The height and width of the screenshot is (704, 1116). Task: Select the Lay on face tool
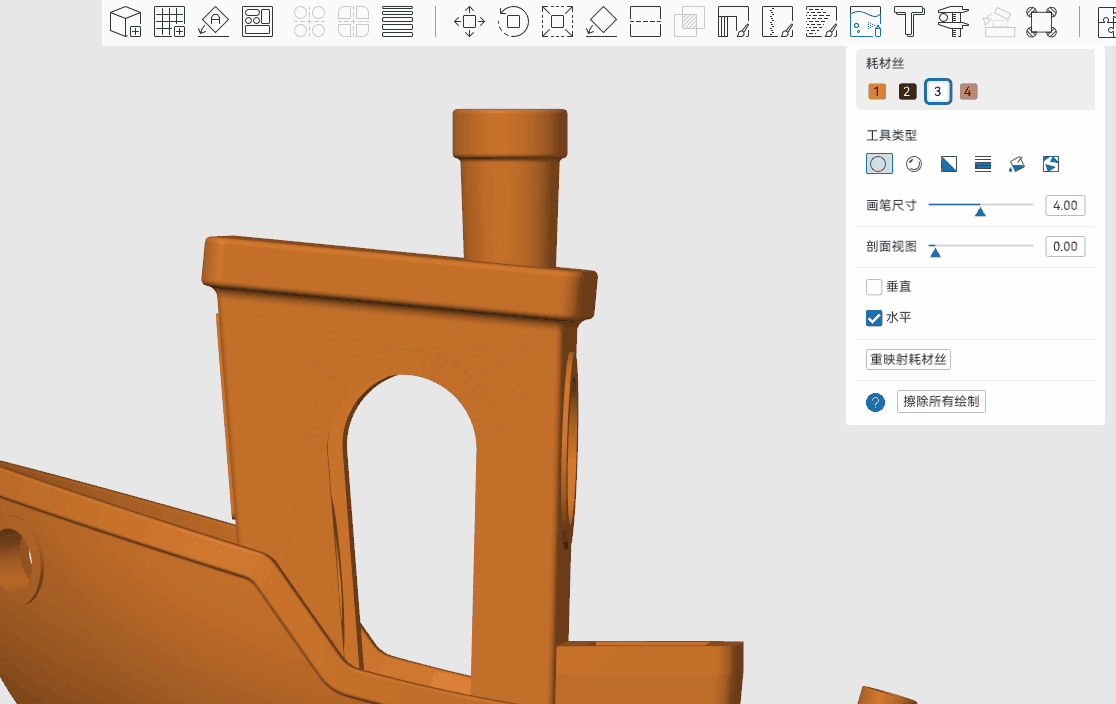pos(601,21)
